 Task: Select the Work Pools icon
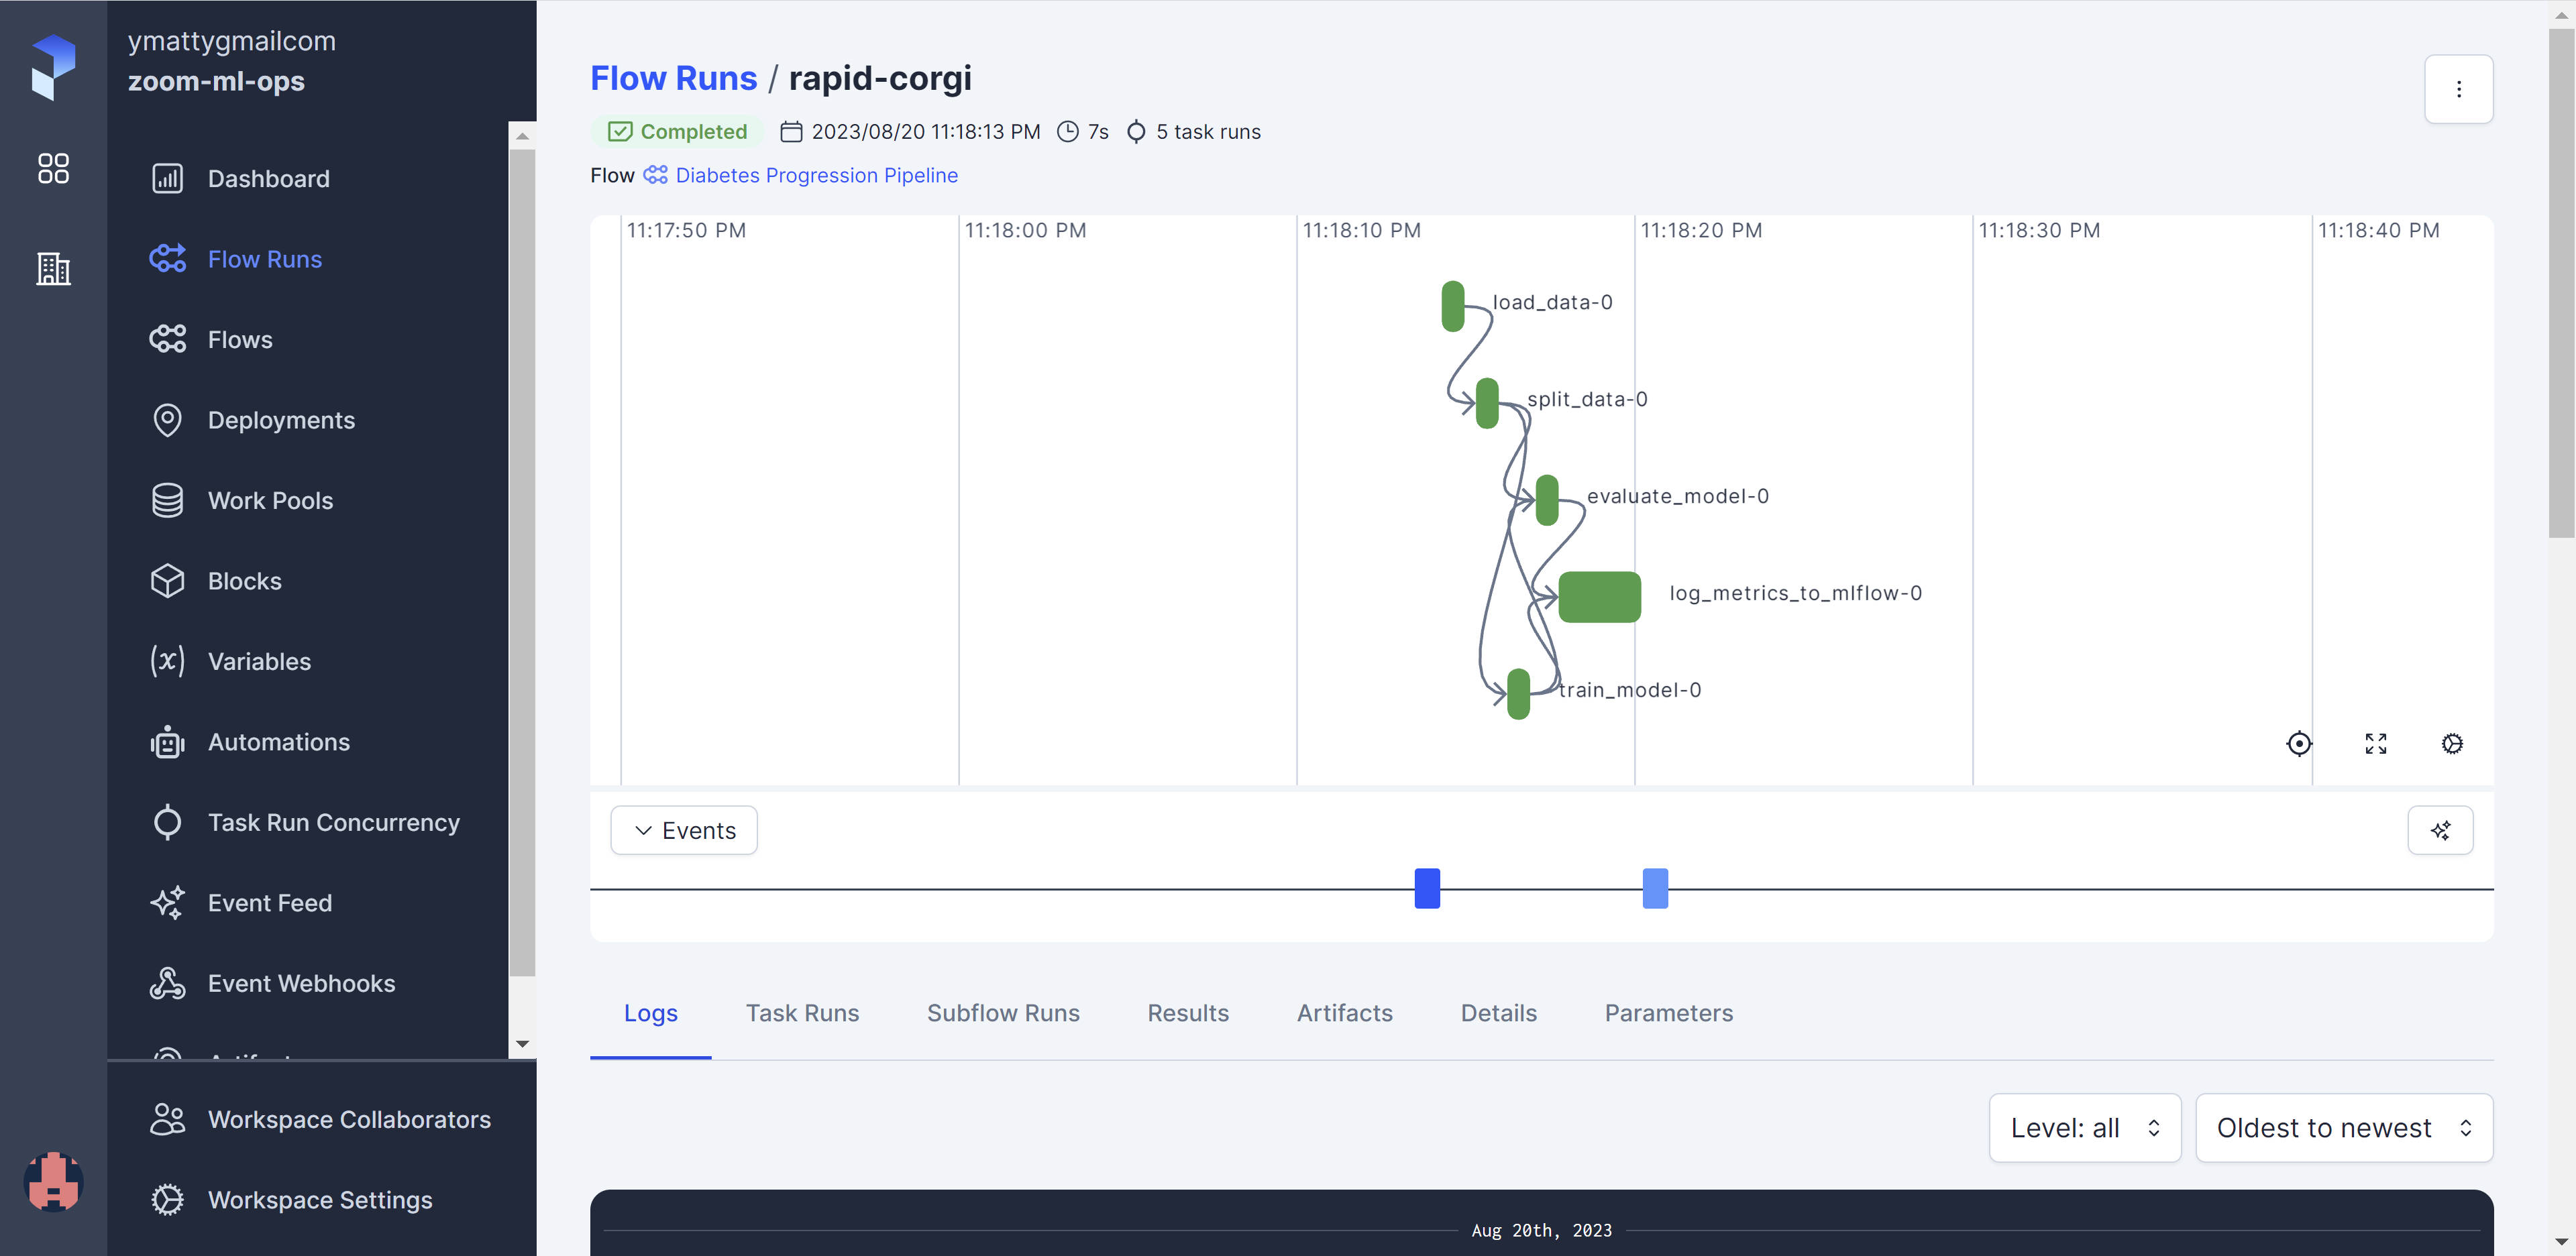tap(164, 499)
